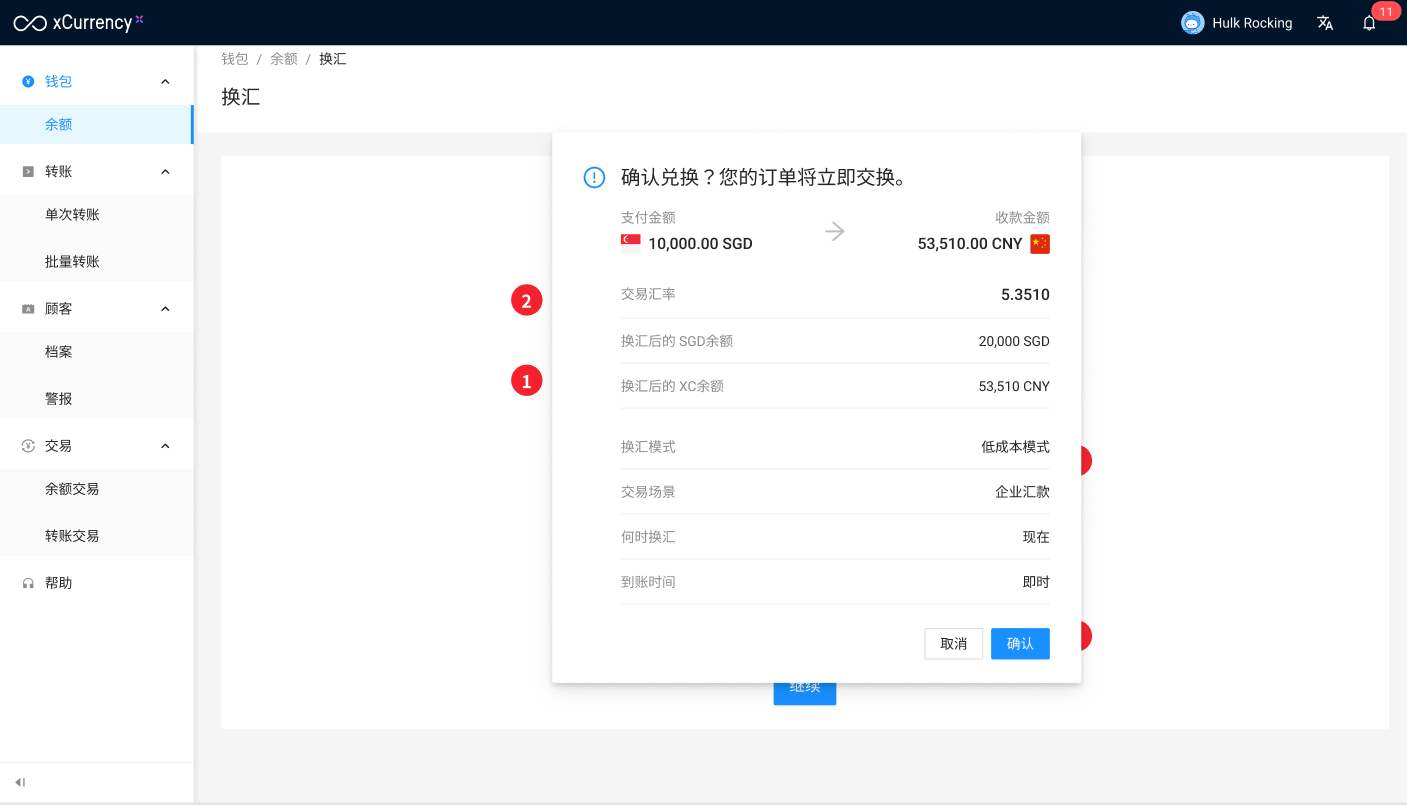Open the 帮助 menu item

point(58,583)
